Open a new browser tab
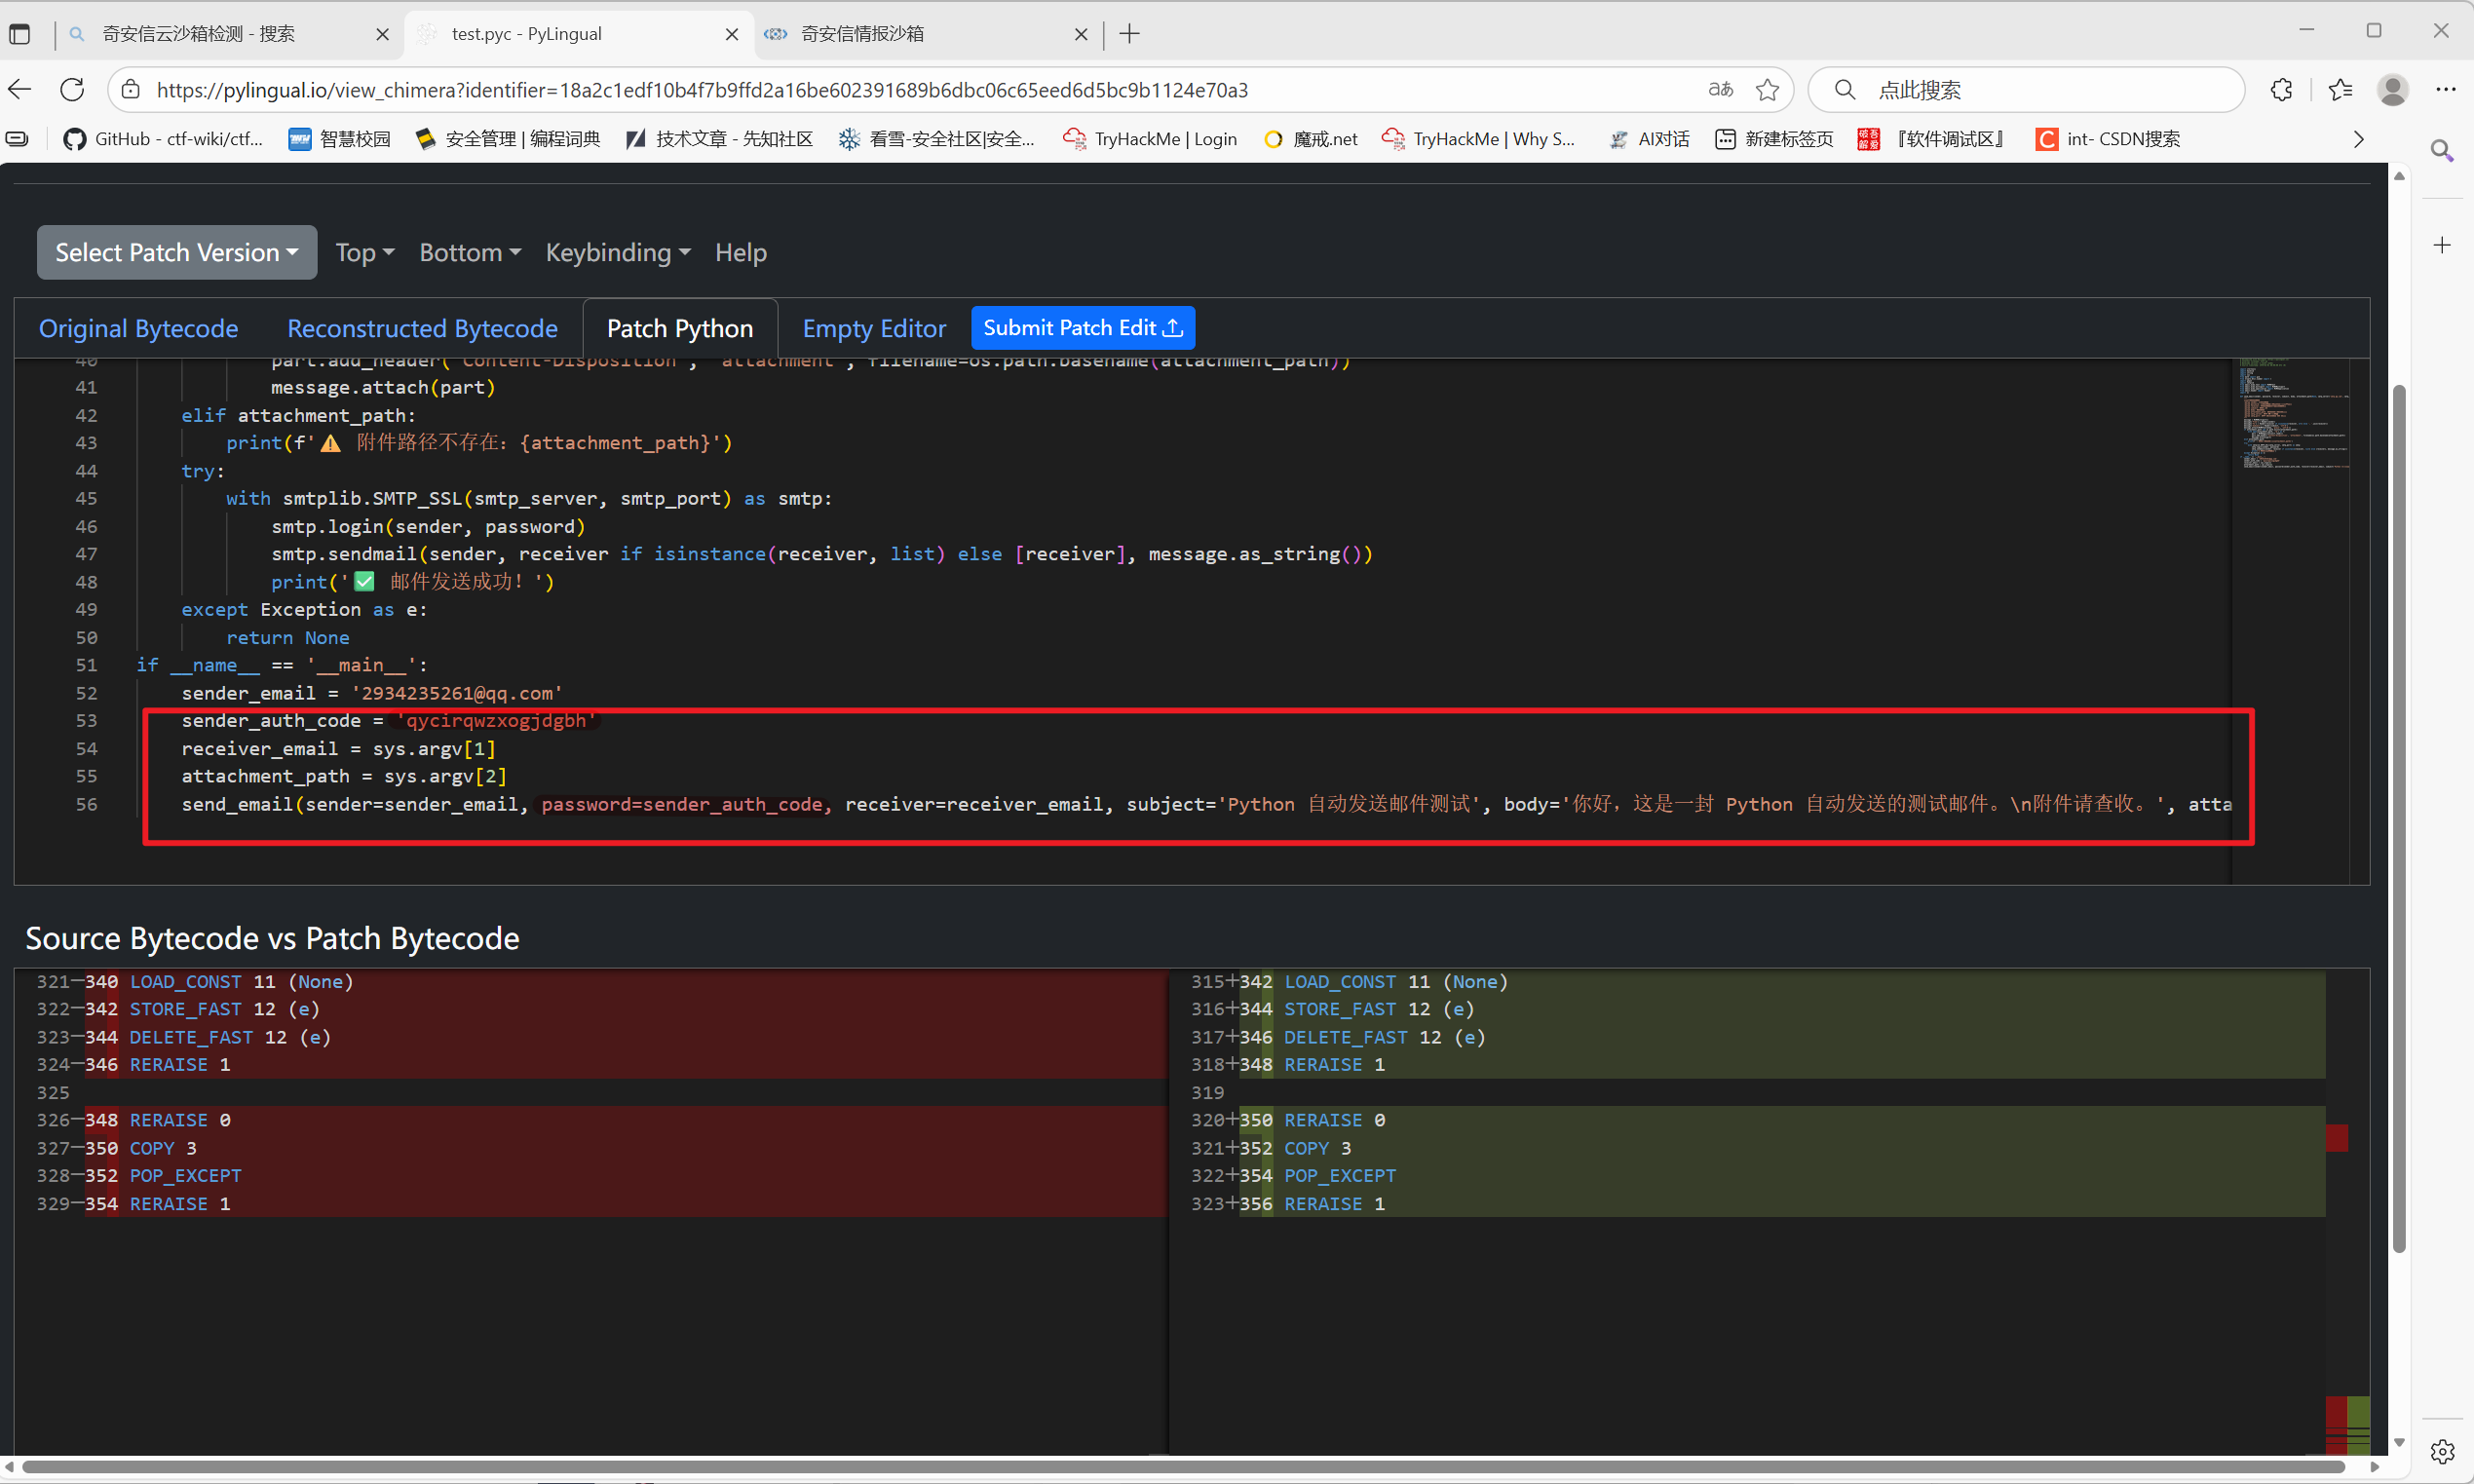Screen dimensions: 2474x1484 tap(1129, 34)
